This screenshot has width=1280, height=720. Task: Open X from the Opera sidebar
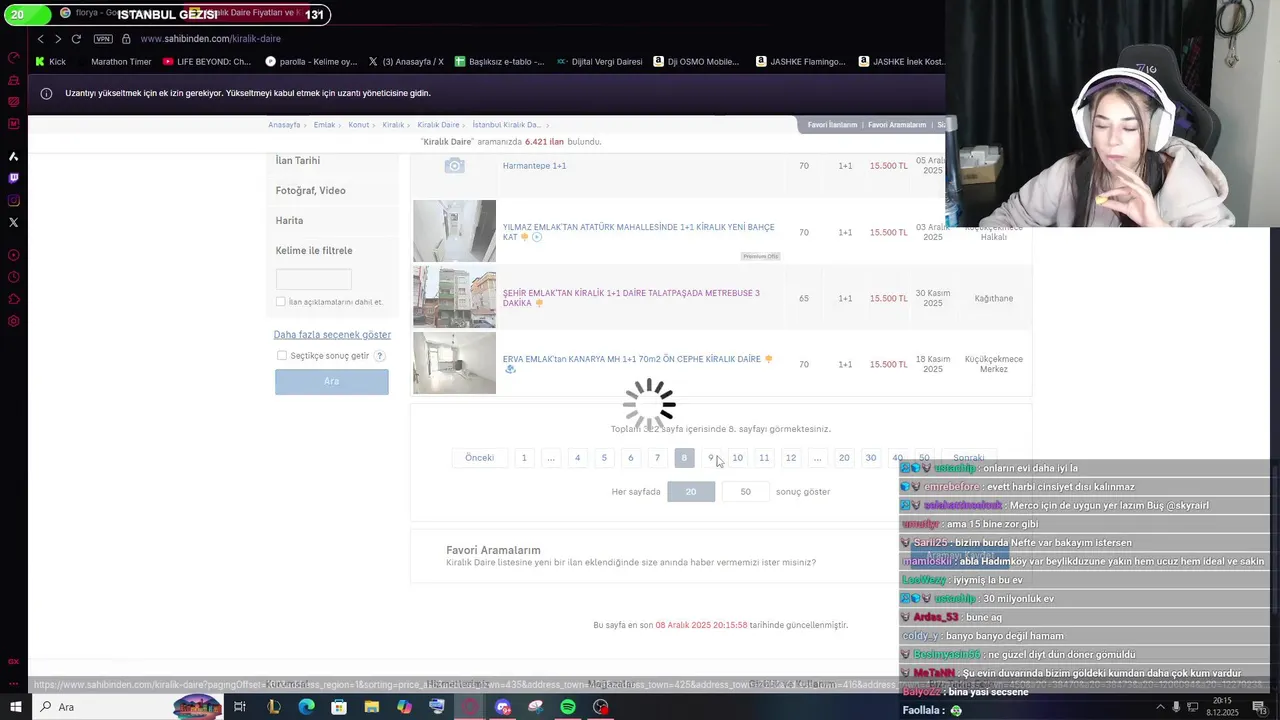point(13,222)
